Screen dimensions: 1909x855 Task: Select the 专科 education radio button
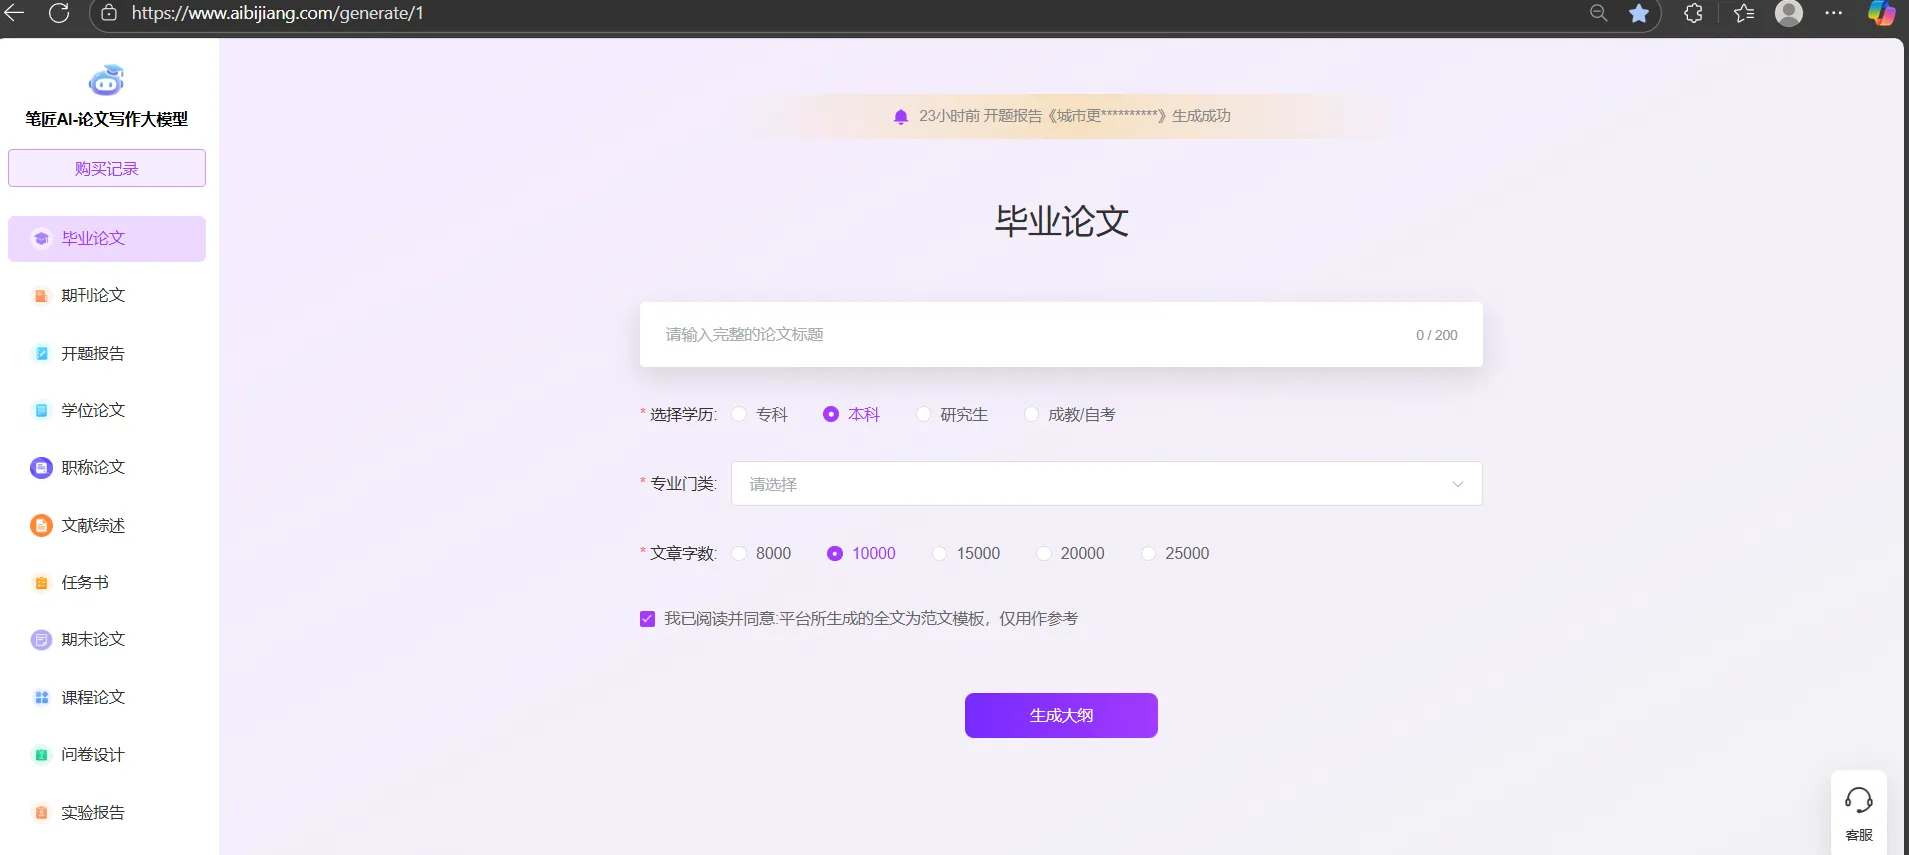pos(740,414)
